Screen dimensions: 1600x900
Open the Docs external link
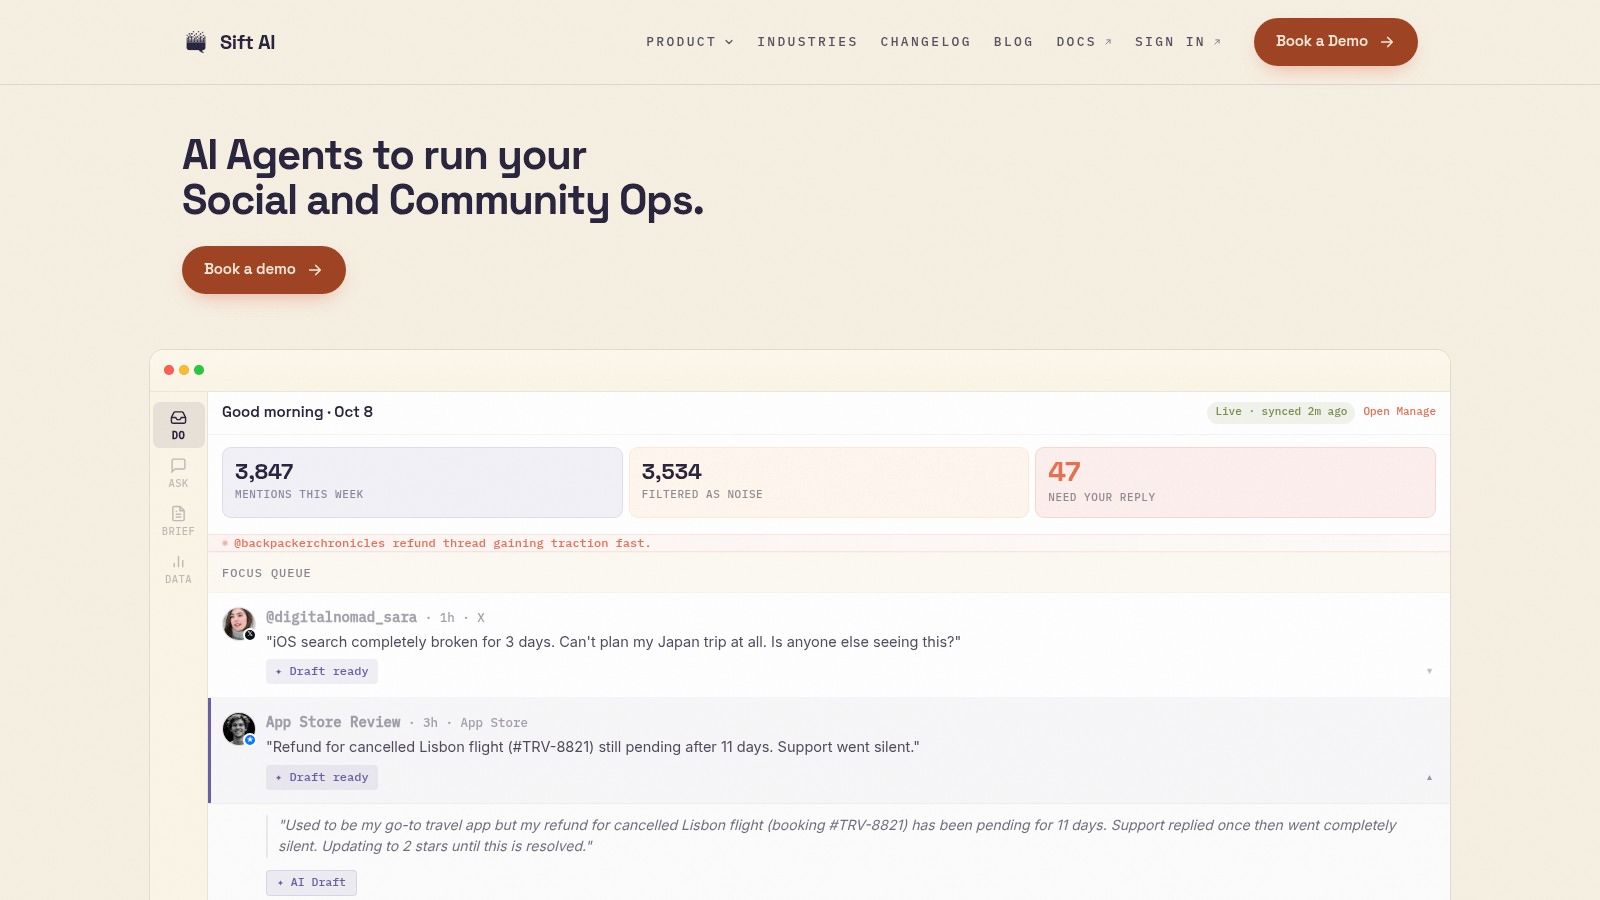point(1084,42)
